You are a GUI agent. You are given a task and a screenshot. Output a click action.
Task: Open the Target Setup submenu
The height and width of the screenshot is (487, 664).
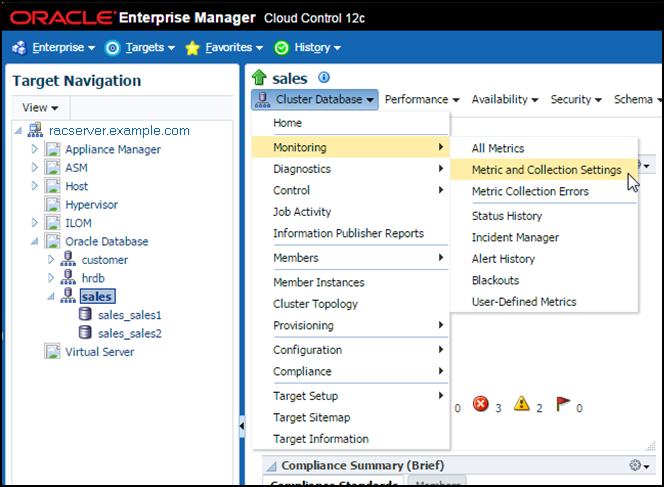tap(350, 396)
